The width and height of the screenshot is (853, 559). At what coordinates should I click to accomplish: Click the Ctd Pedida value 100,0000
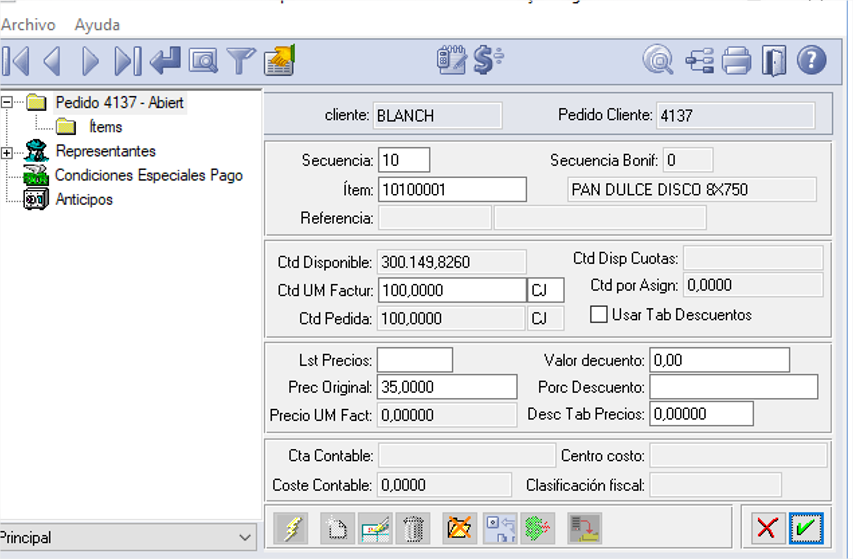tap(452, 318)
